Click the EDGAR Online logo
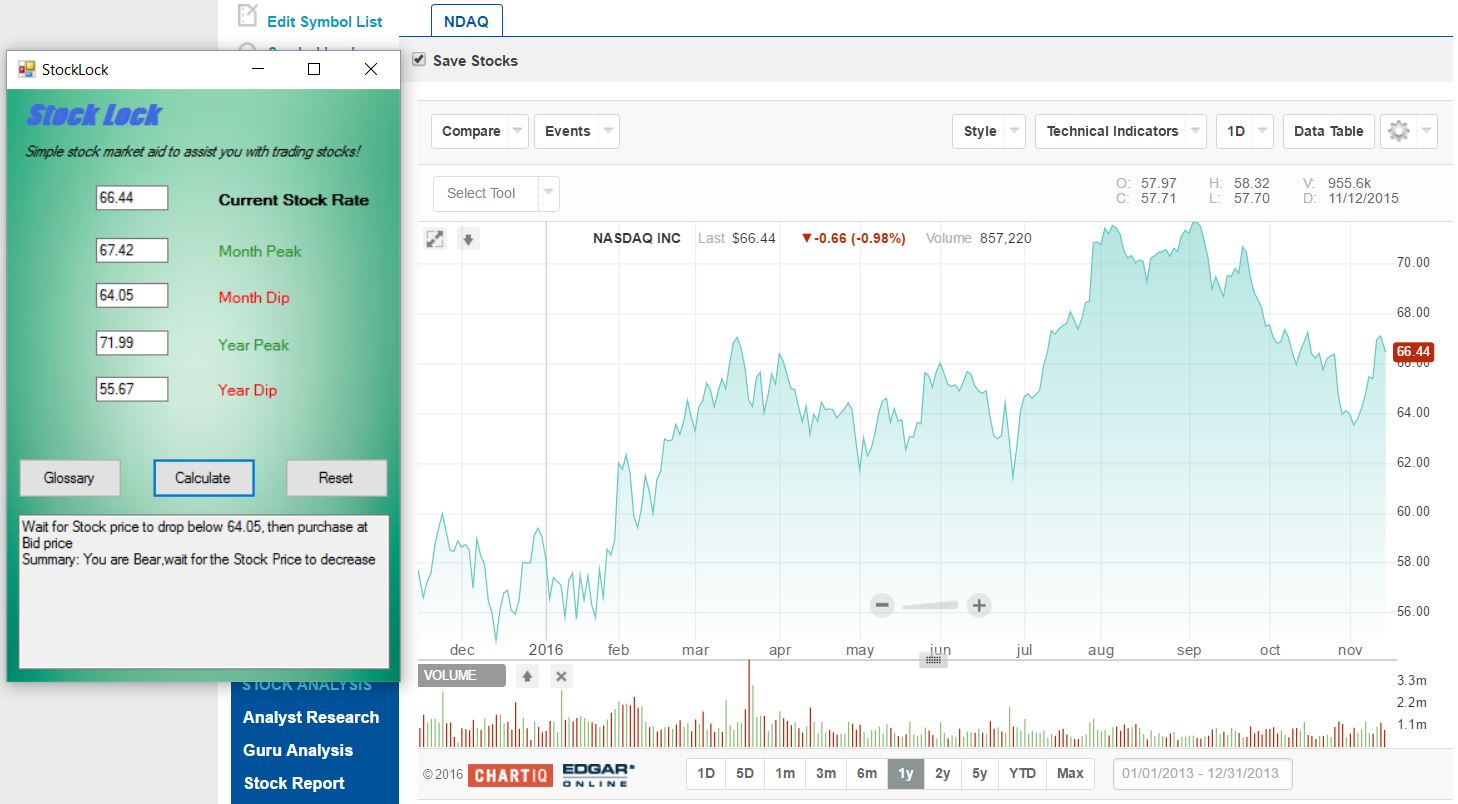Image resolution: width=1458 pixels, height=804 pixels. pyautogui.click(x=598, y=774)
